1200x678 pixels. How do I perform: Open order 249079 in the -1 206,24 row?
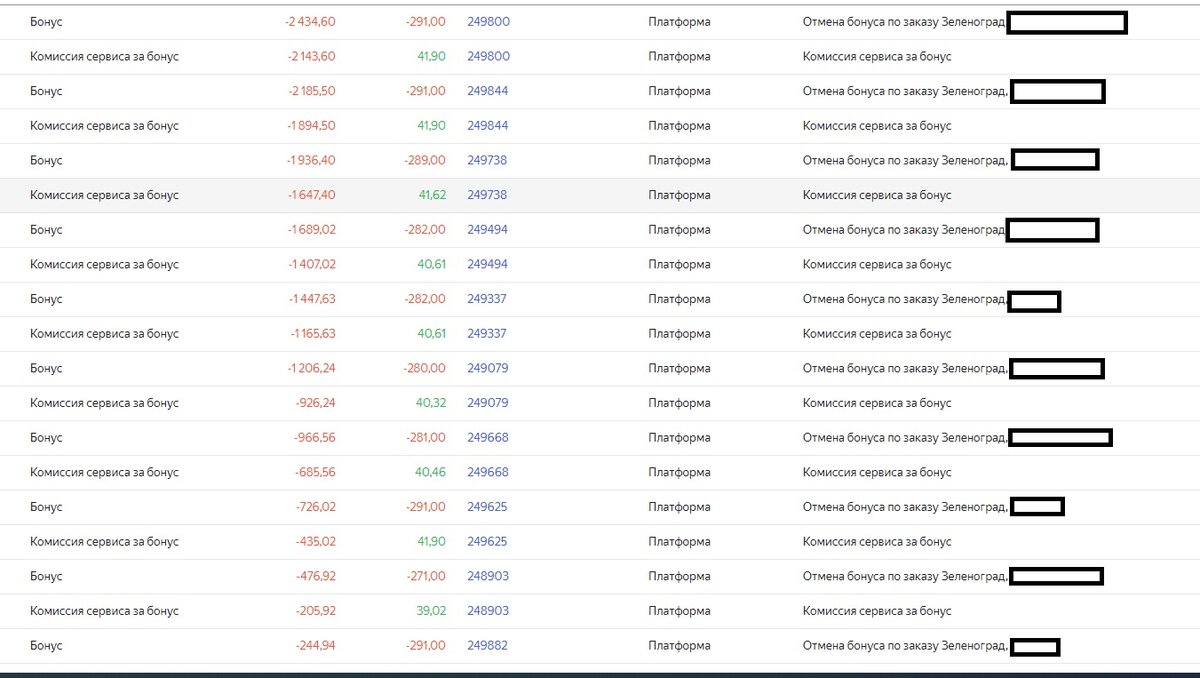tap(487, 368)
